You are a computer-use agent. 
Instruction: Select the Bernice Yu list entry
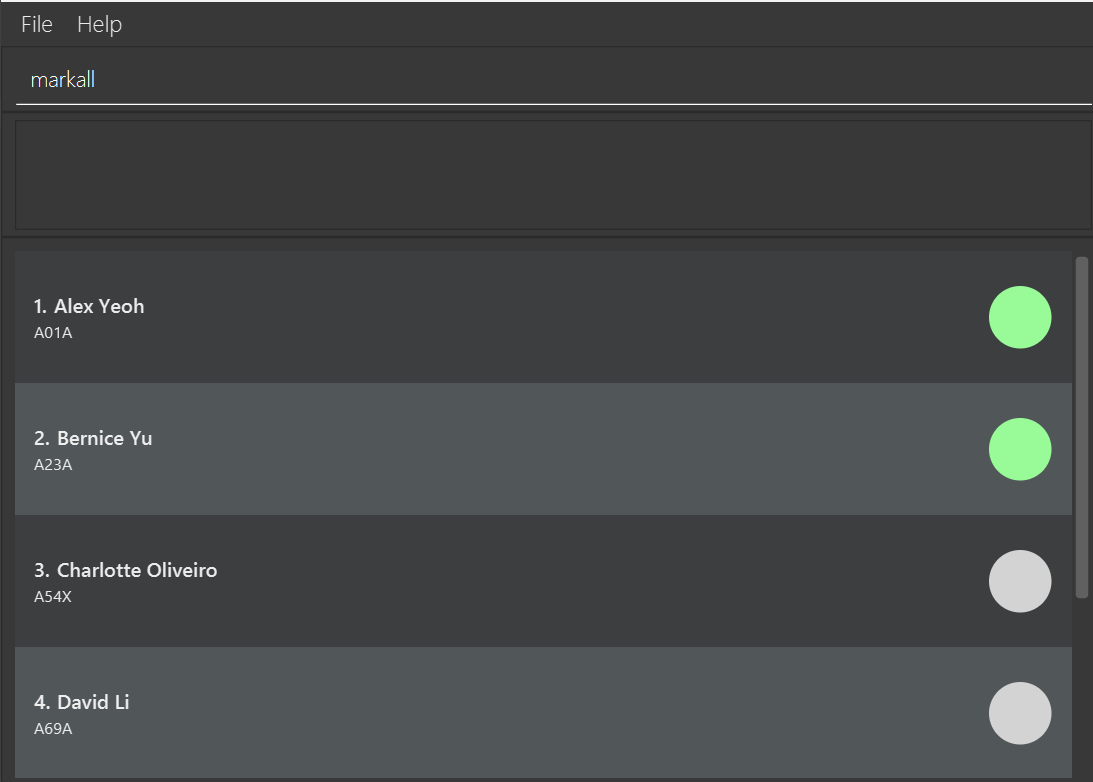coord(543,449)
